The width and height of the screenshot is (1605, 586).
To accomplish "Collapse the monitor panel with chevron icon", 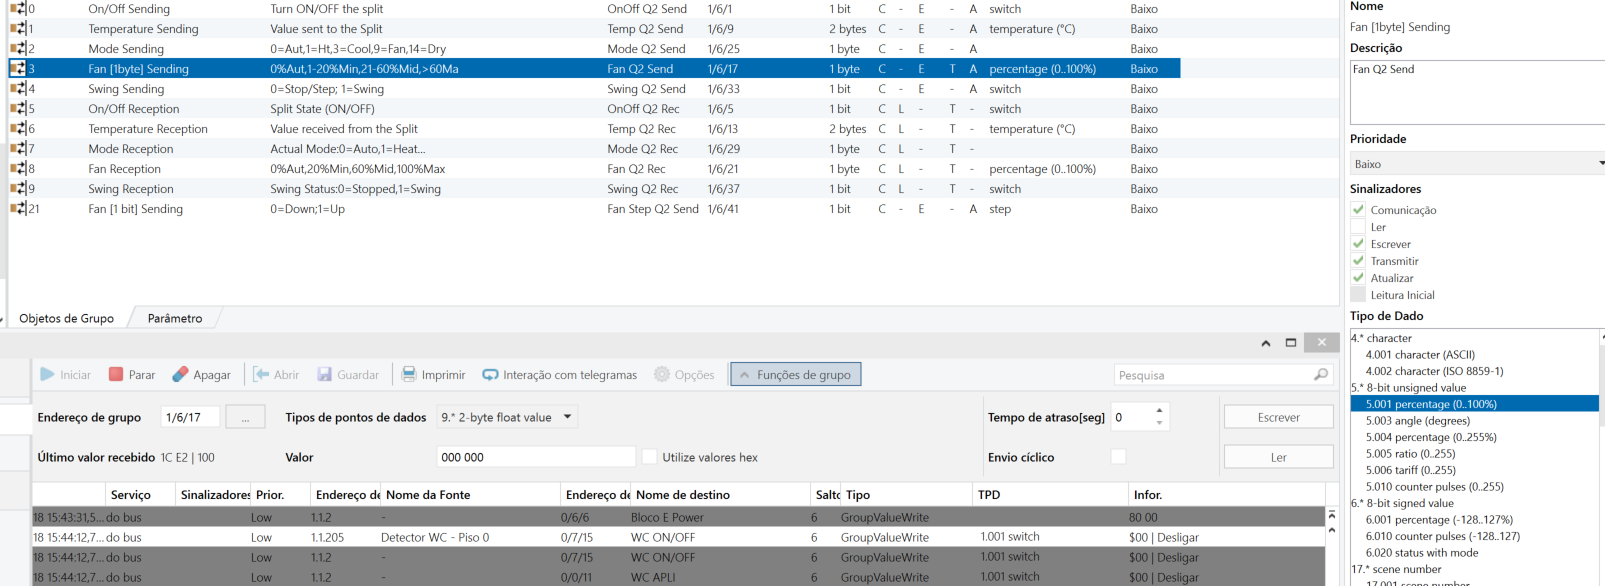I will 1266,343.
